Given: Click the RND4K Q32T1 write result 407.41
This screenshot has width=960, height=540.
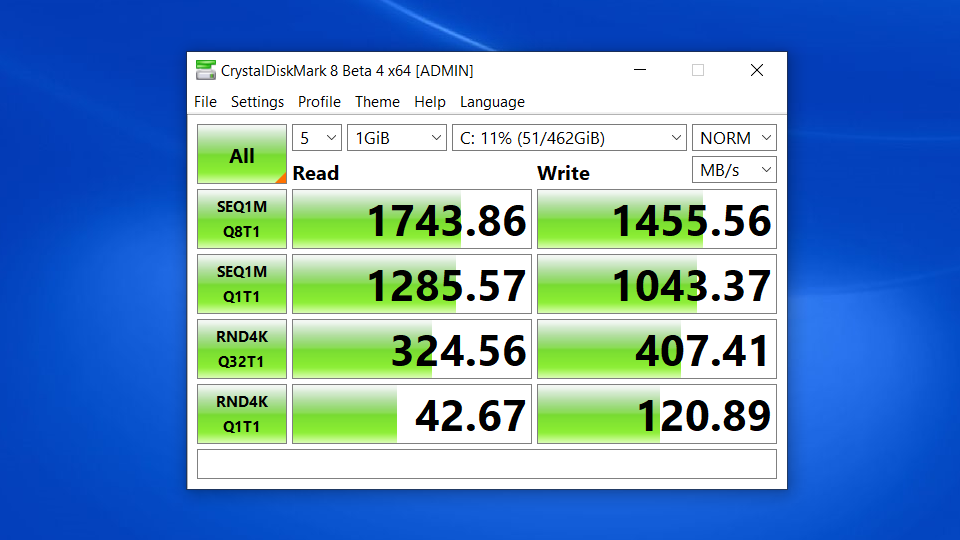Looking at the screenshot, I should pos(657,349).
